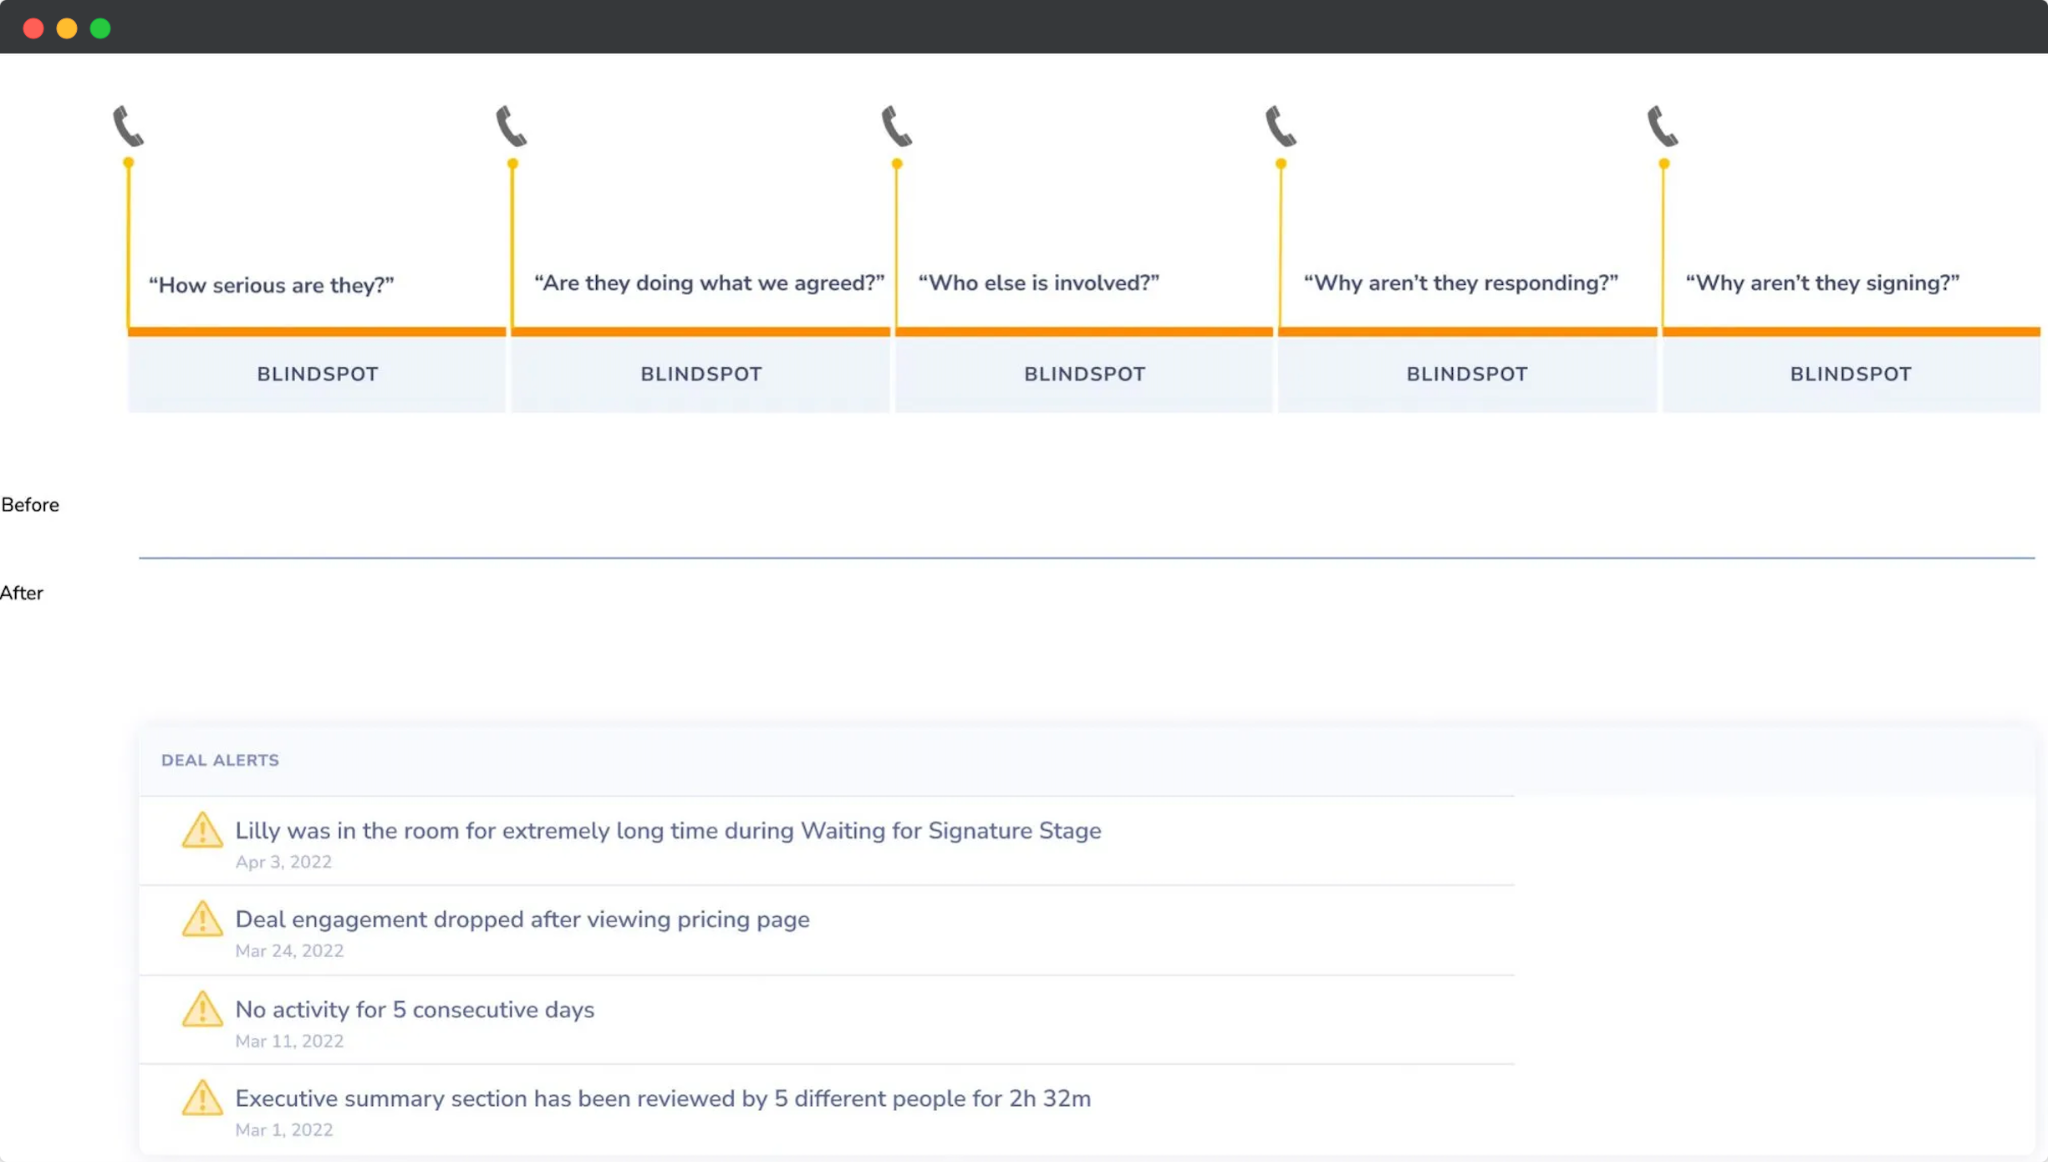This screenshot has height=1162, width=2048.
Task: Click the warning icon for the no-activity alert
Action: (x=202, y=1009)
